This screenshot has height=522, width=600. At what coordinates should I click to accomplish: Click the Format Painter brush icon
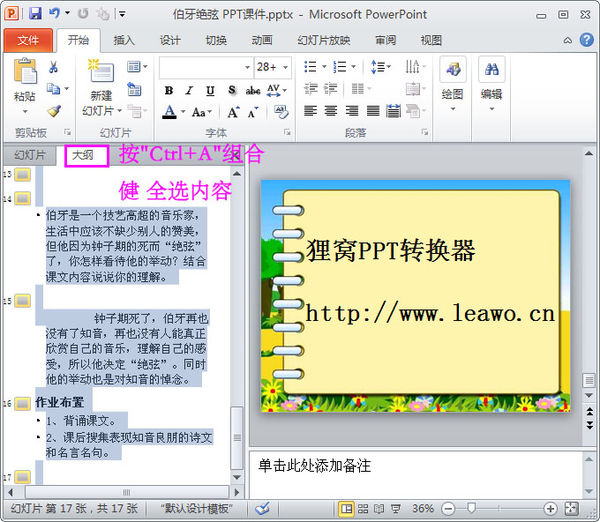point(53,112)
